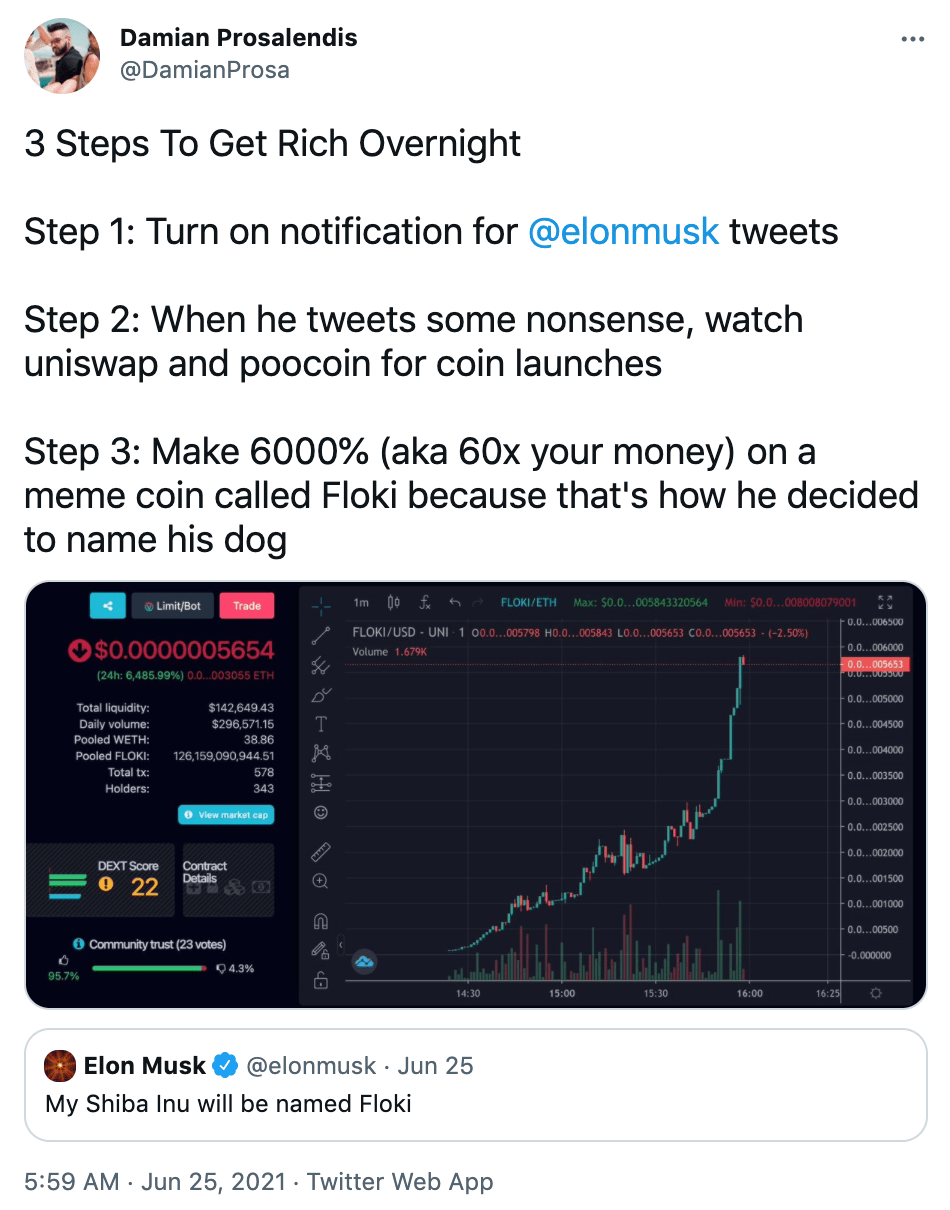Open the emoji icons tool
950x1210 pixels.
321,812
